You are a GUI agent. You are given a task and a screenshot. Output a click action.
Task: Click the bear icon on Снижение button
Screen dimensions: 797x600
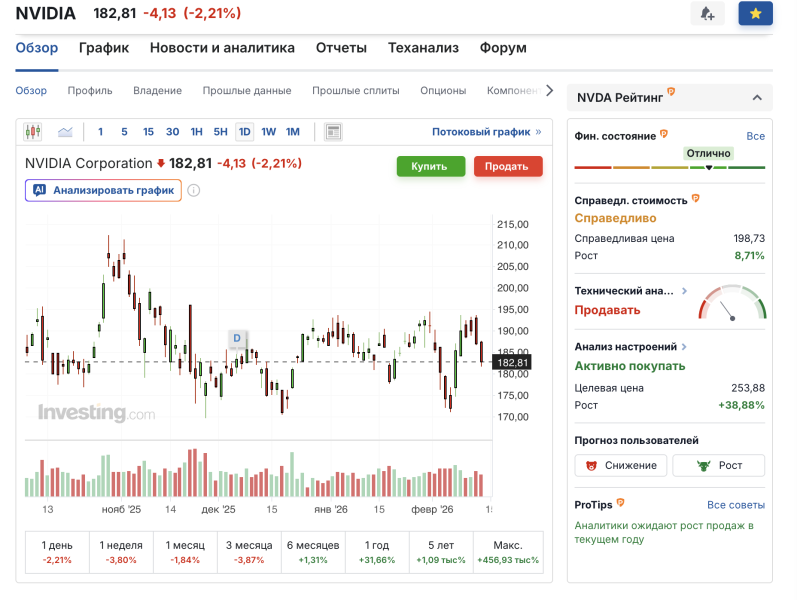592,465
